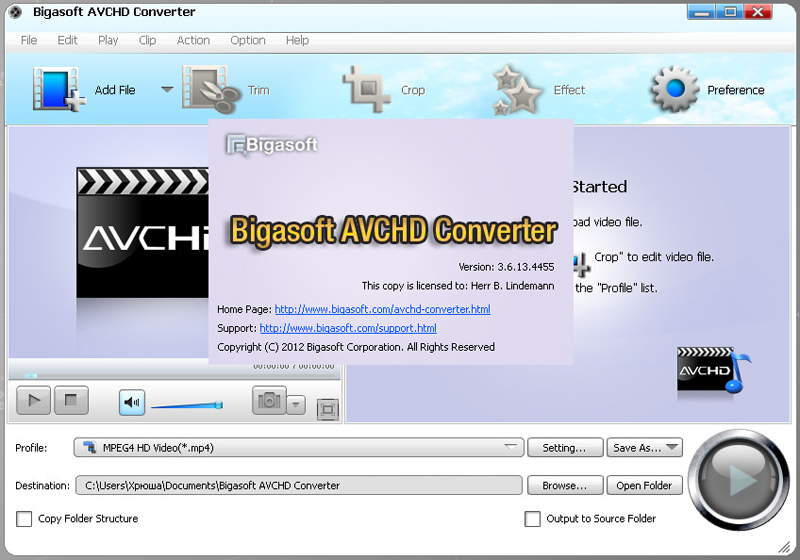
Task: Click the Effect stars icon
Action: tap(516, 90)
